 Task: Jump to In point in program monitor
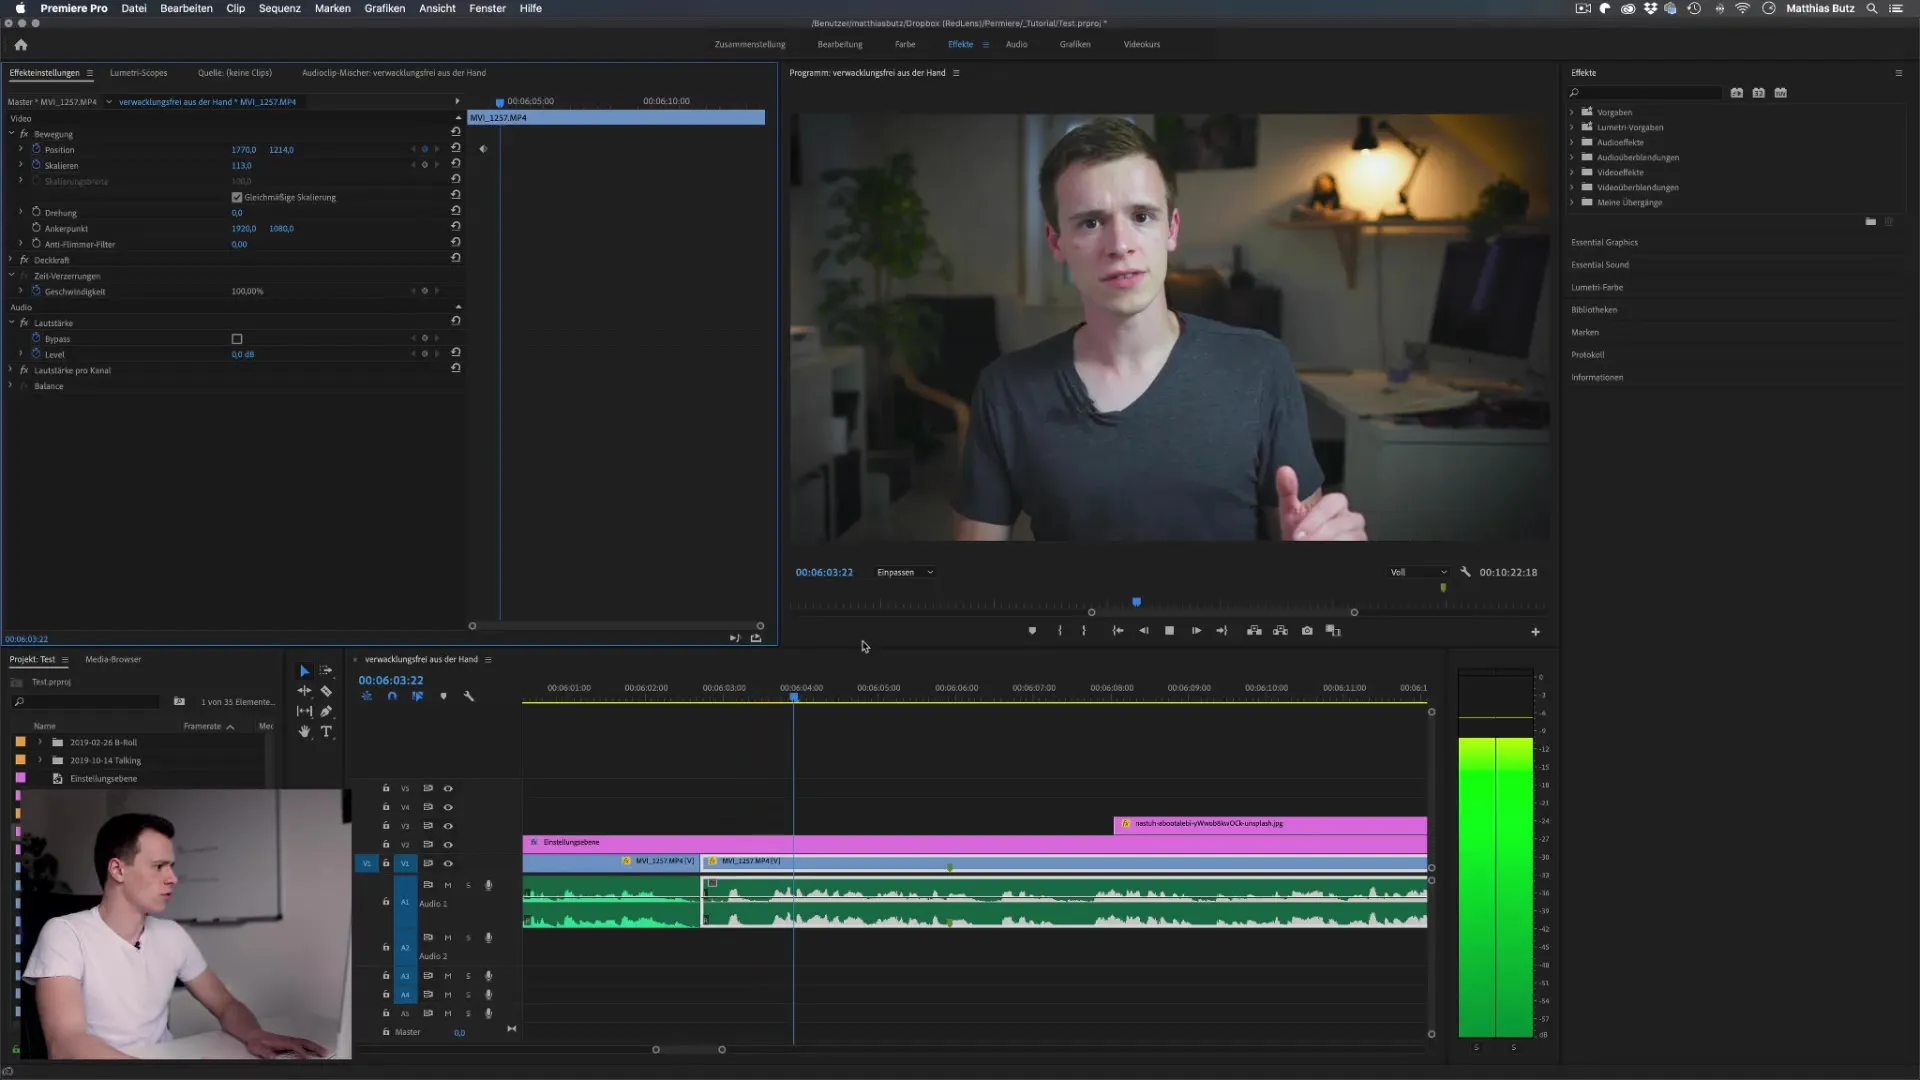pos(1118,631)
